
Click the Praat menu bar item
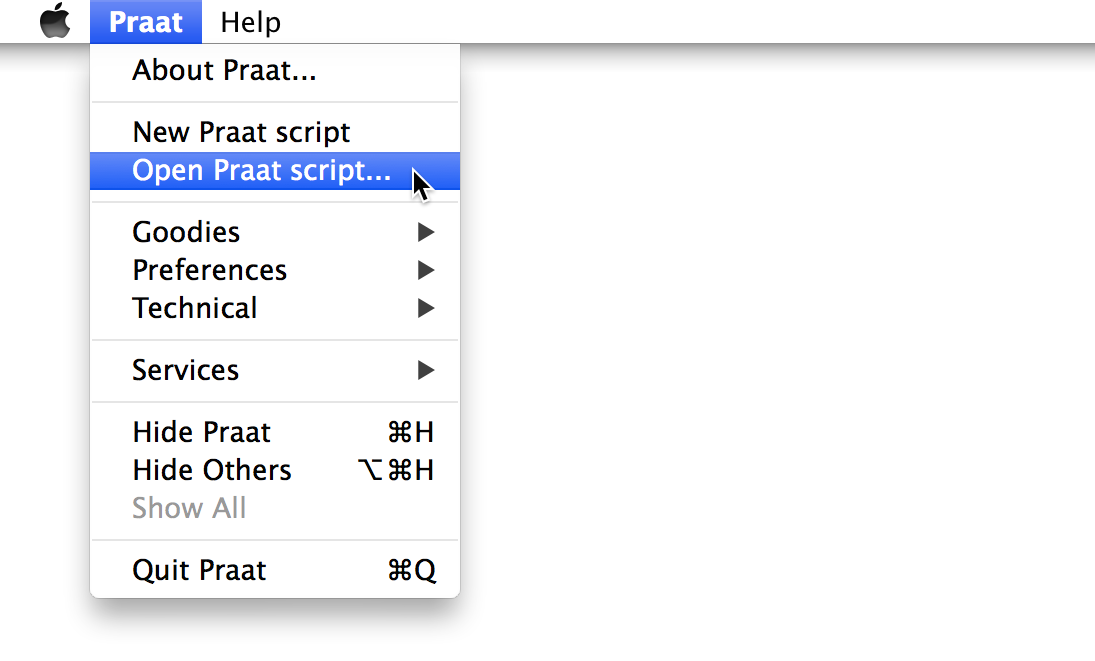click(x=146, y=21)
